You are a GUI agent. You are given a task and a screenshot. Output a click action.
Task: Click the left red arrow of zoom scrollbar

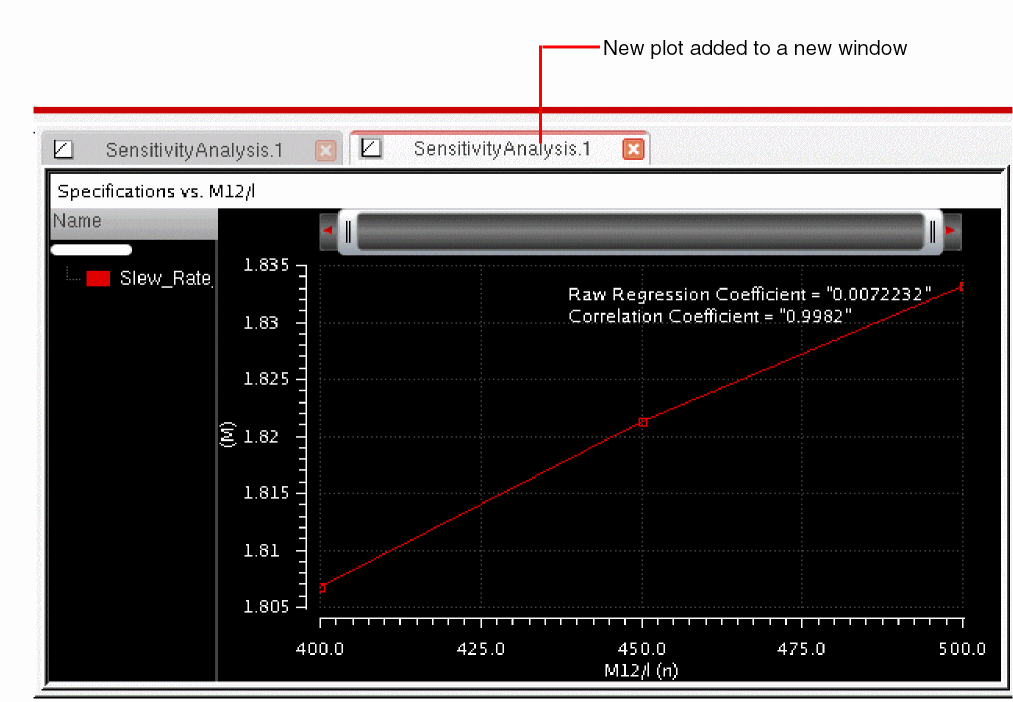(328, 231)
